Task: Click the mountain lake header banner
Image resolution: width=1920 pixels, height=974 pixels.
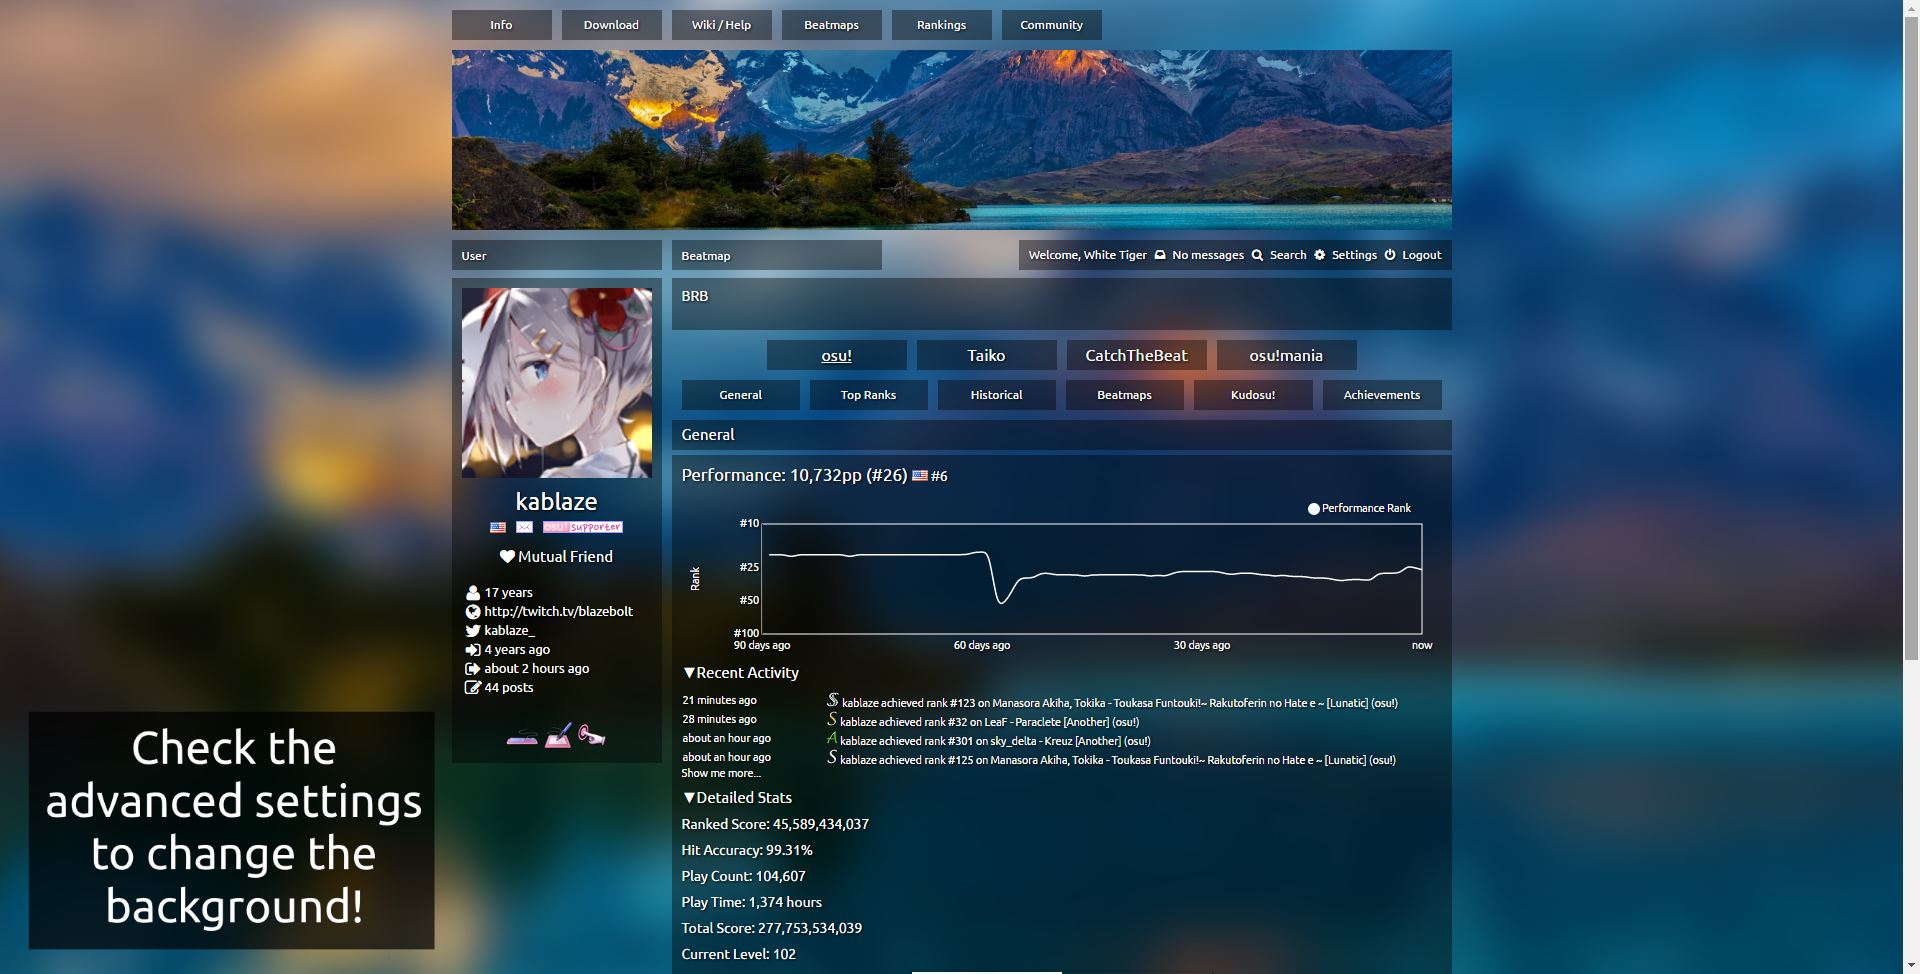Action: click(x=951, y=140)
